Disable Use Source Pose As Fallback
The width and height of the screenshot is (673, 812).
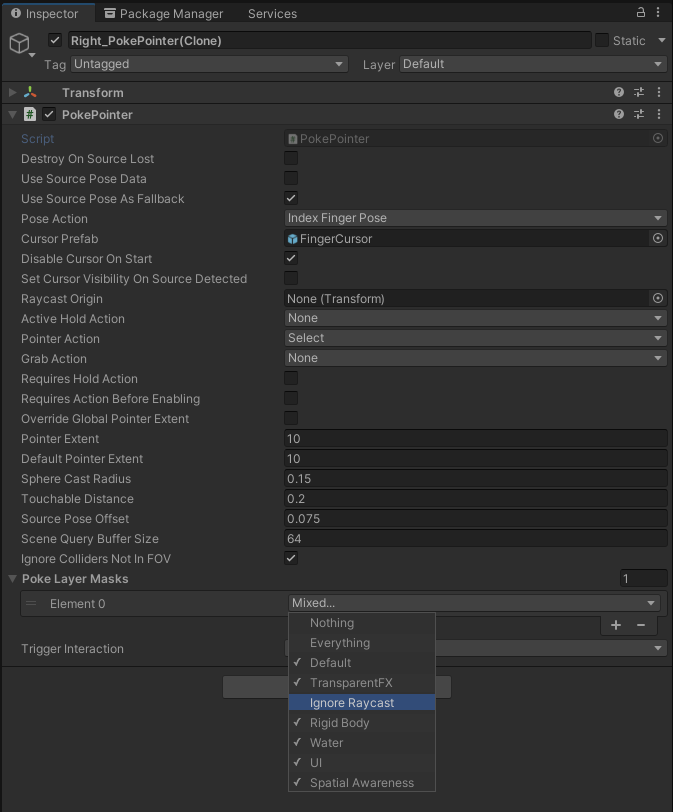[290, 198]
